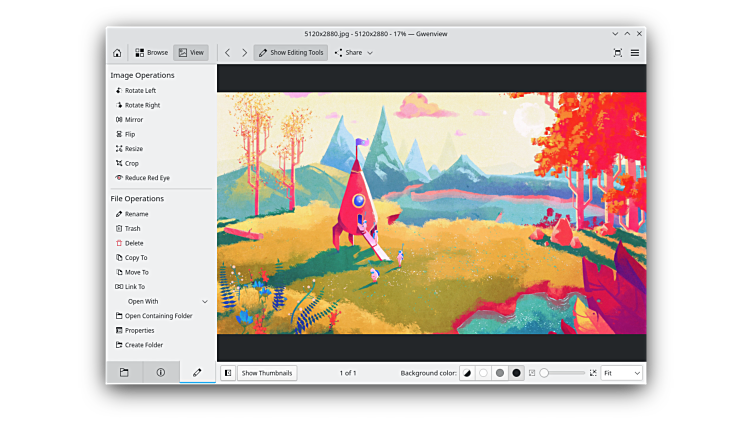Toggle the sidebar visibility button
The width and height of the screenshot is (752, 423).
click(227, 373)
